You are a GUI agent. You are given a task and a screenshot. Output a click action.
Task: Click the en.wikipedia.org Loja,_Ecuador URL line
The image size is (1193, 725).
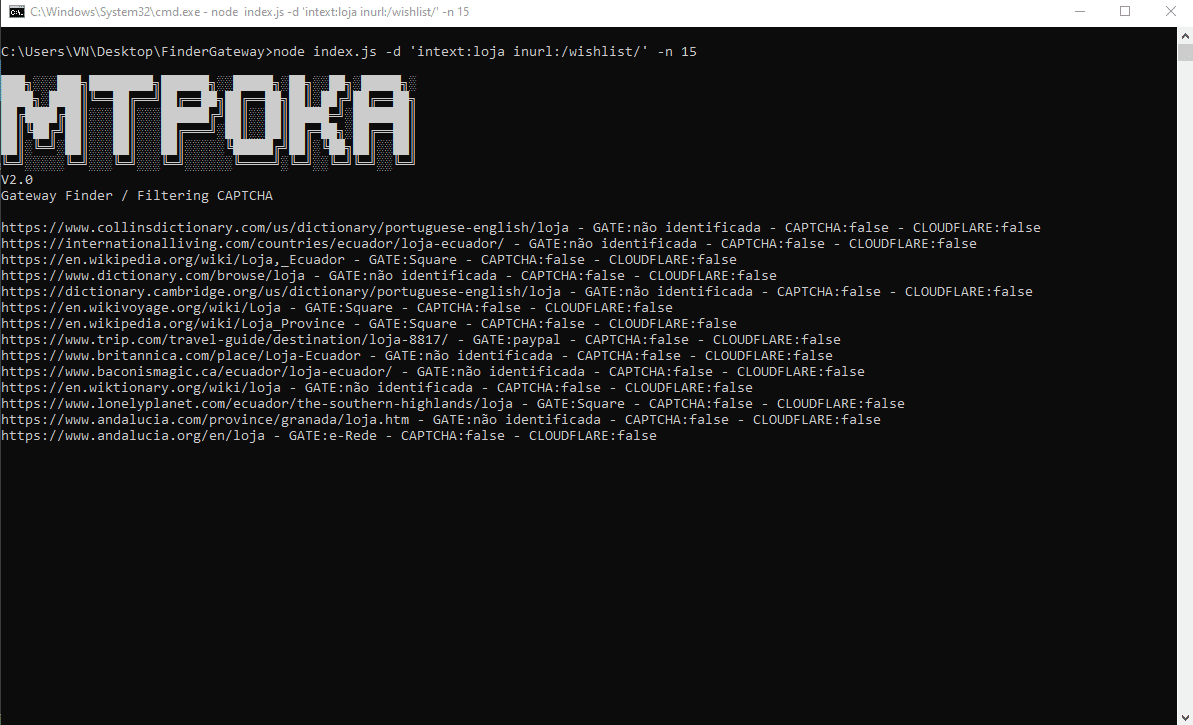point(368,259)
